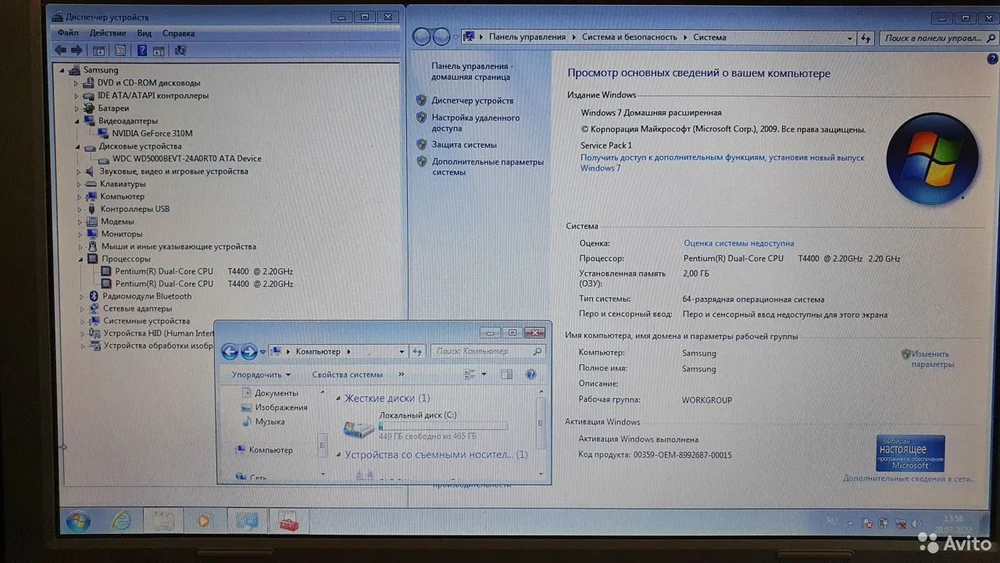Open the Вид menu in Device Manager

click(144, 33)
